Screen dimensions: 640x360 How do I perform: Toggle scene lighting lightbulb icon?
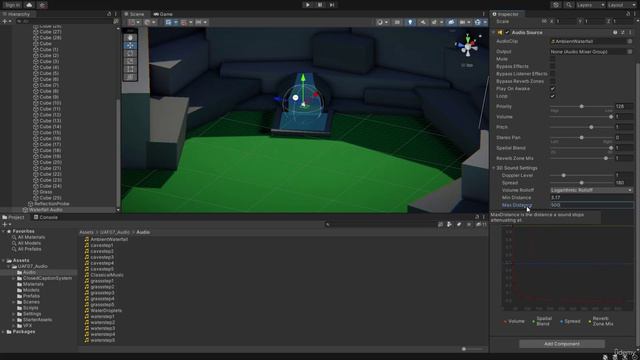[x=410, y=22]
